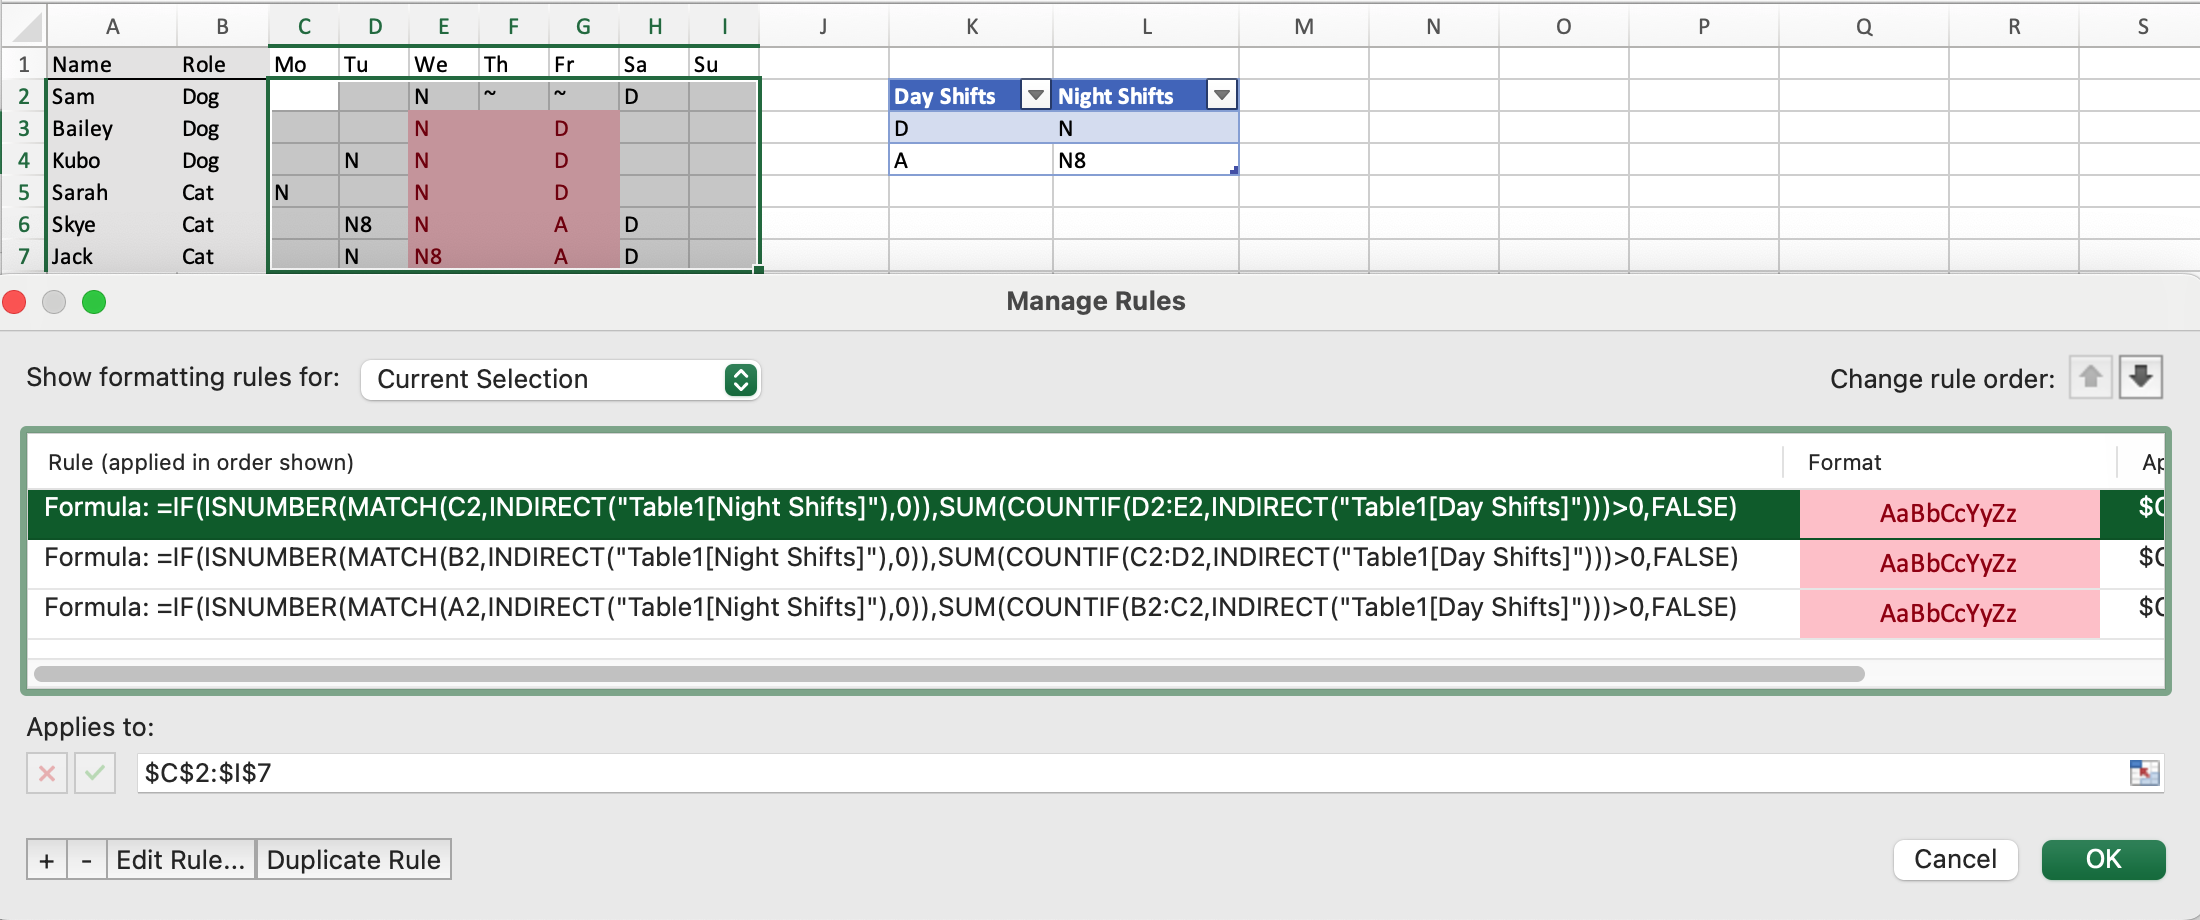Viewport: 2200px width, 920px height.
Task: Click the range selector icon in Applies to
Action: pos(2144,773)
